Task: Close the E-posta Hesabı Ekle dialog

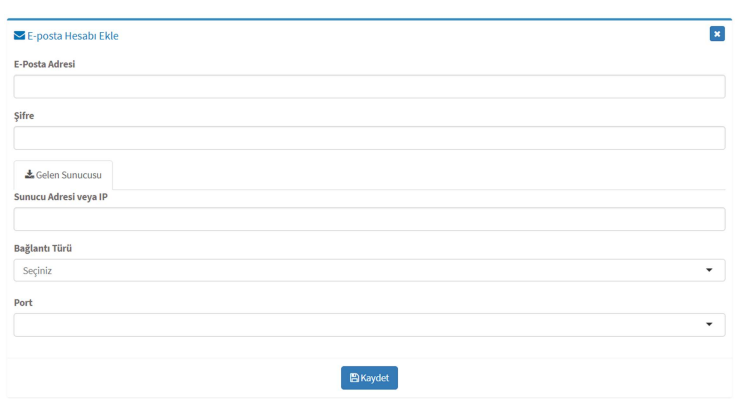Action: (717, 34)
